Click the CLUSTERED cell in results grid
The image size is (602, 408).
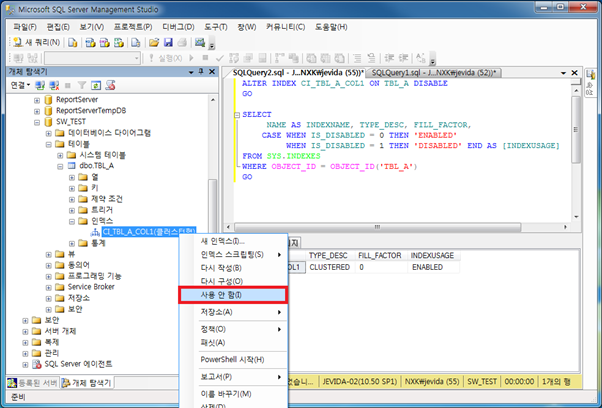pyautogui.click(x=329, y=267)
